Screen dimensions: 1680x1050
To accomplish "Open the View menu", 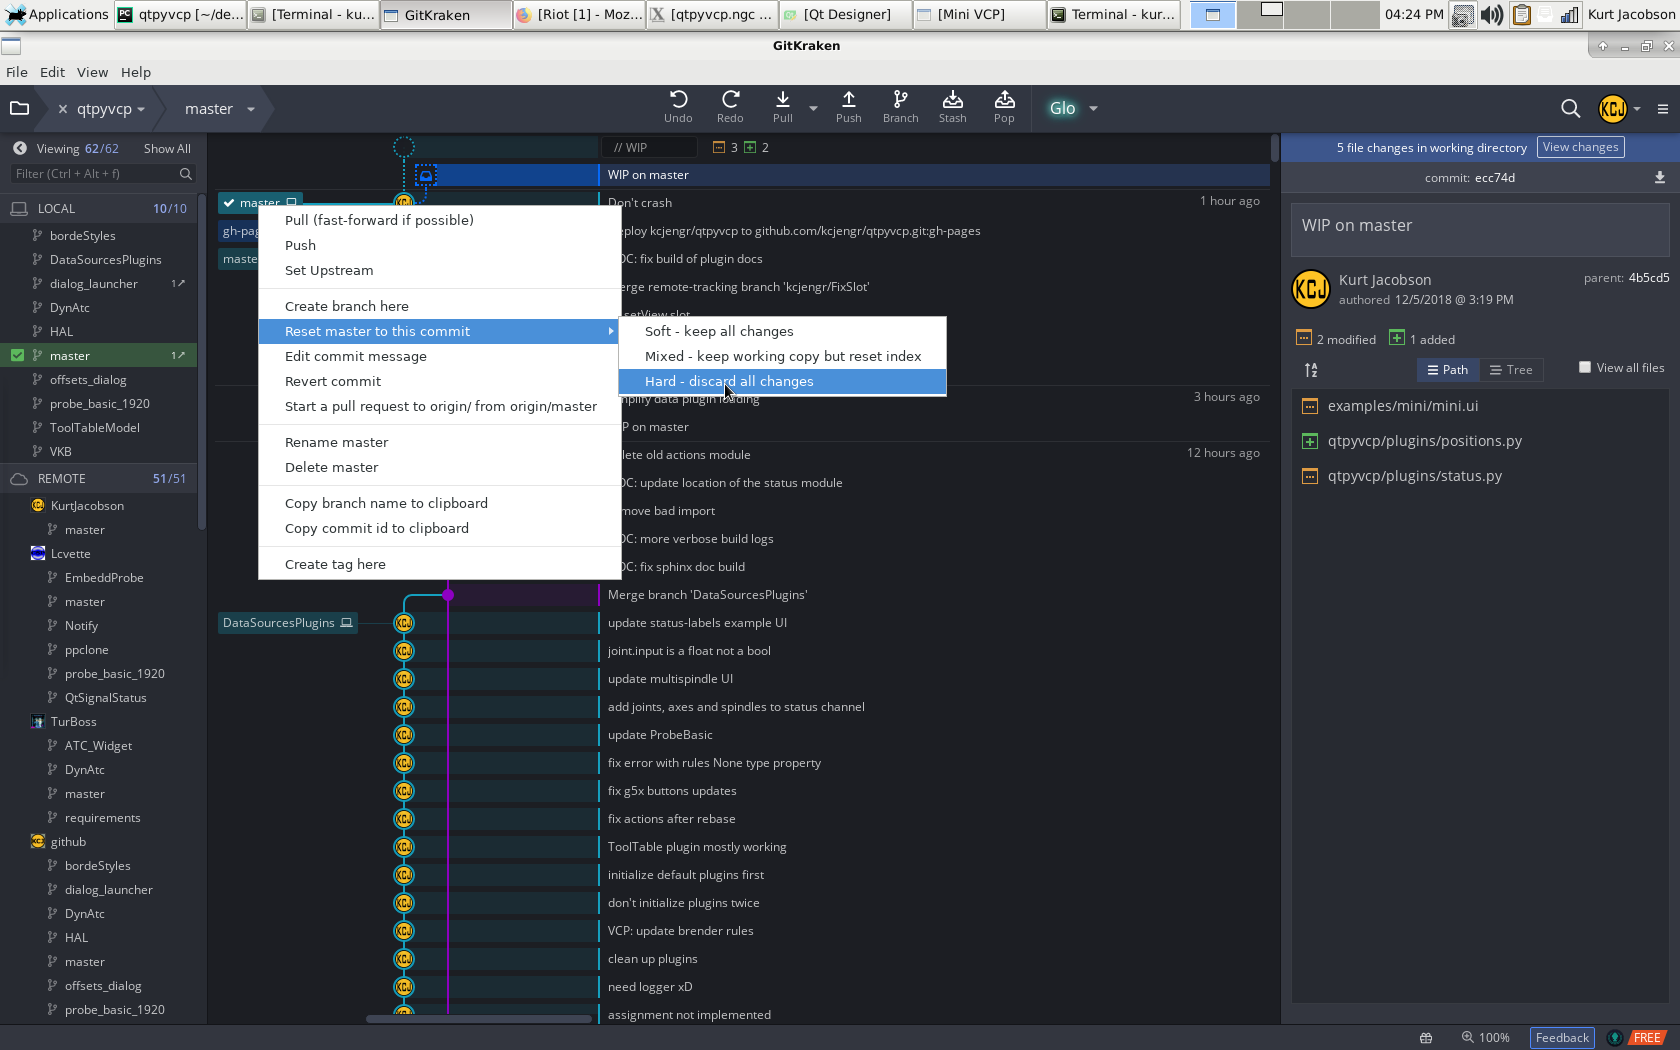I will pos(92,72).
